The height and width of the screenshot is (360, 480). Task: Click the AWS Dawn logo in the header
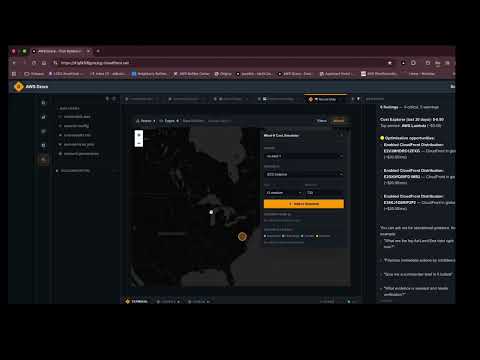tap(19, 87)
